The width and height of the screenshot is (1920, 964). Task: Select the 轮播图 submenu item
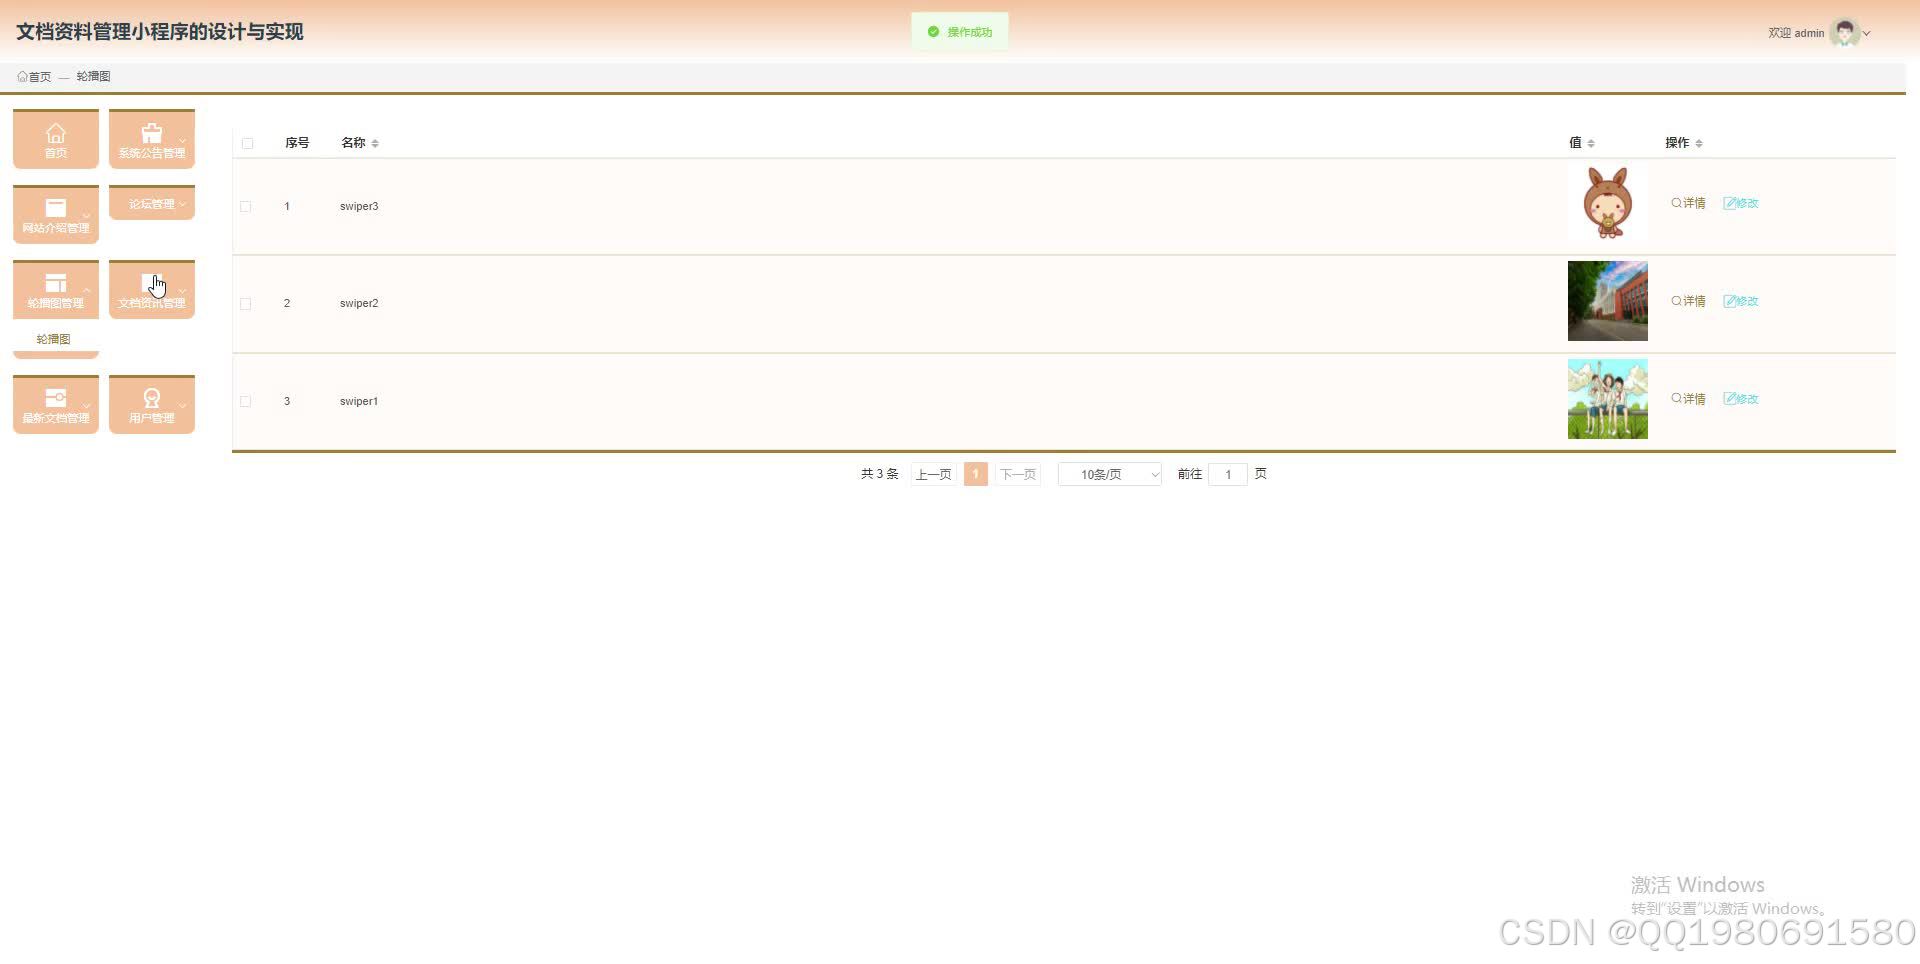(x=54, y=339)
